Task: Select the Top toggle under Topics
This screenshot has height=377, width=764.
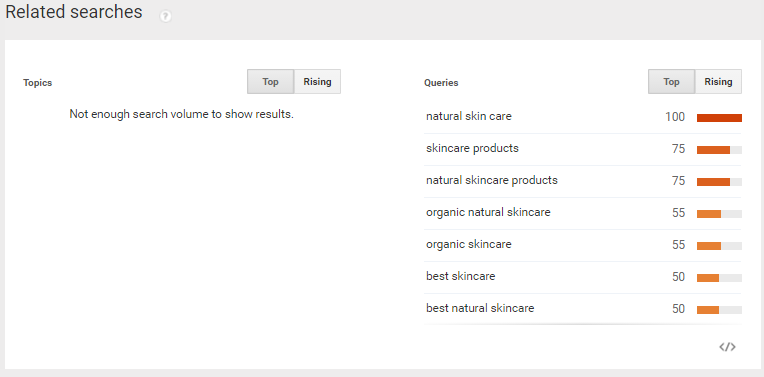Action: (x=270, y=81)
